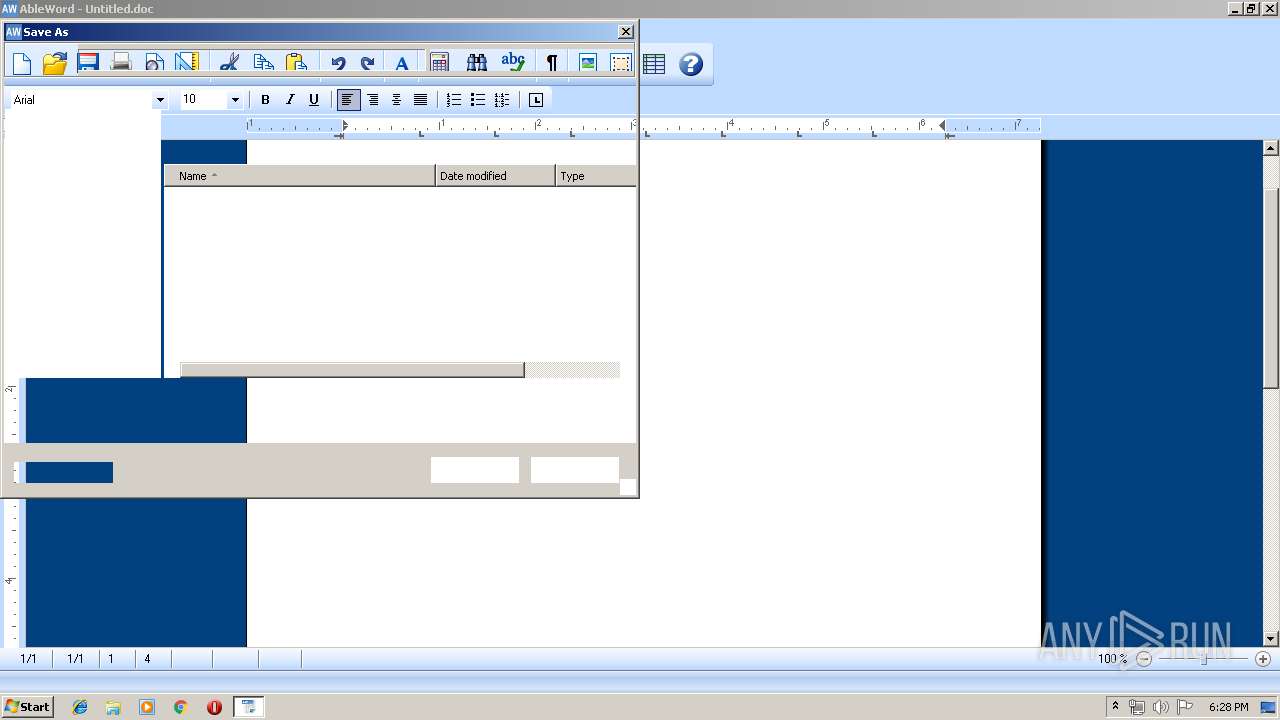Cut selection with scissors icon

[229, 63]
